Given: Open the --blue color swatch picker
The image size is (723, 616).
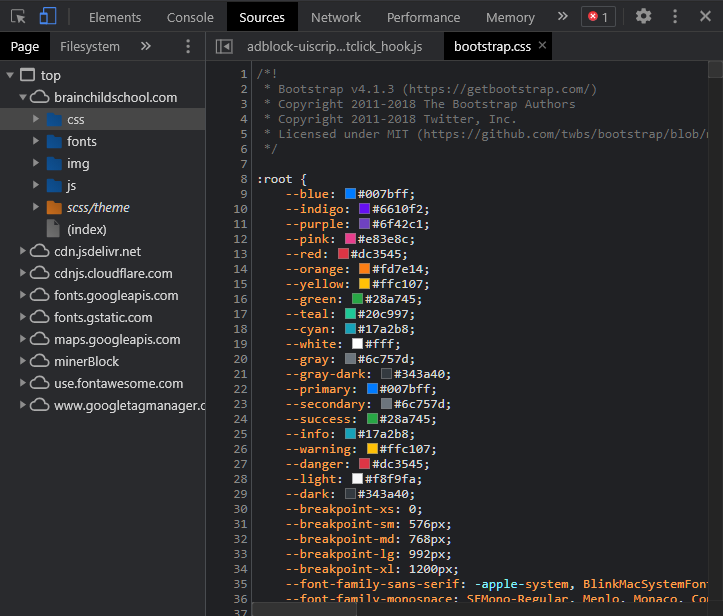Looking at the screenshot, I should click(350, 194).
